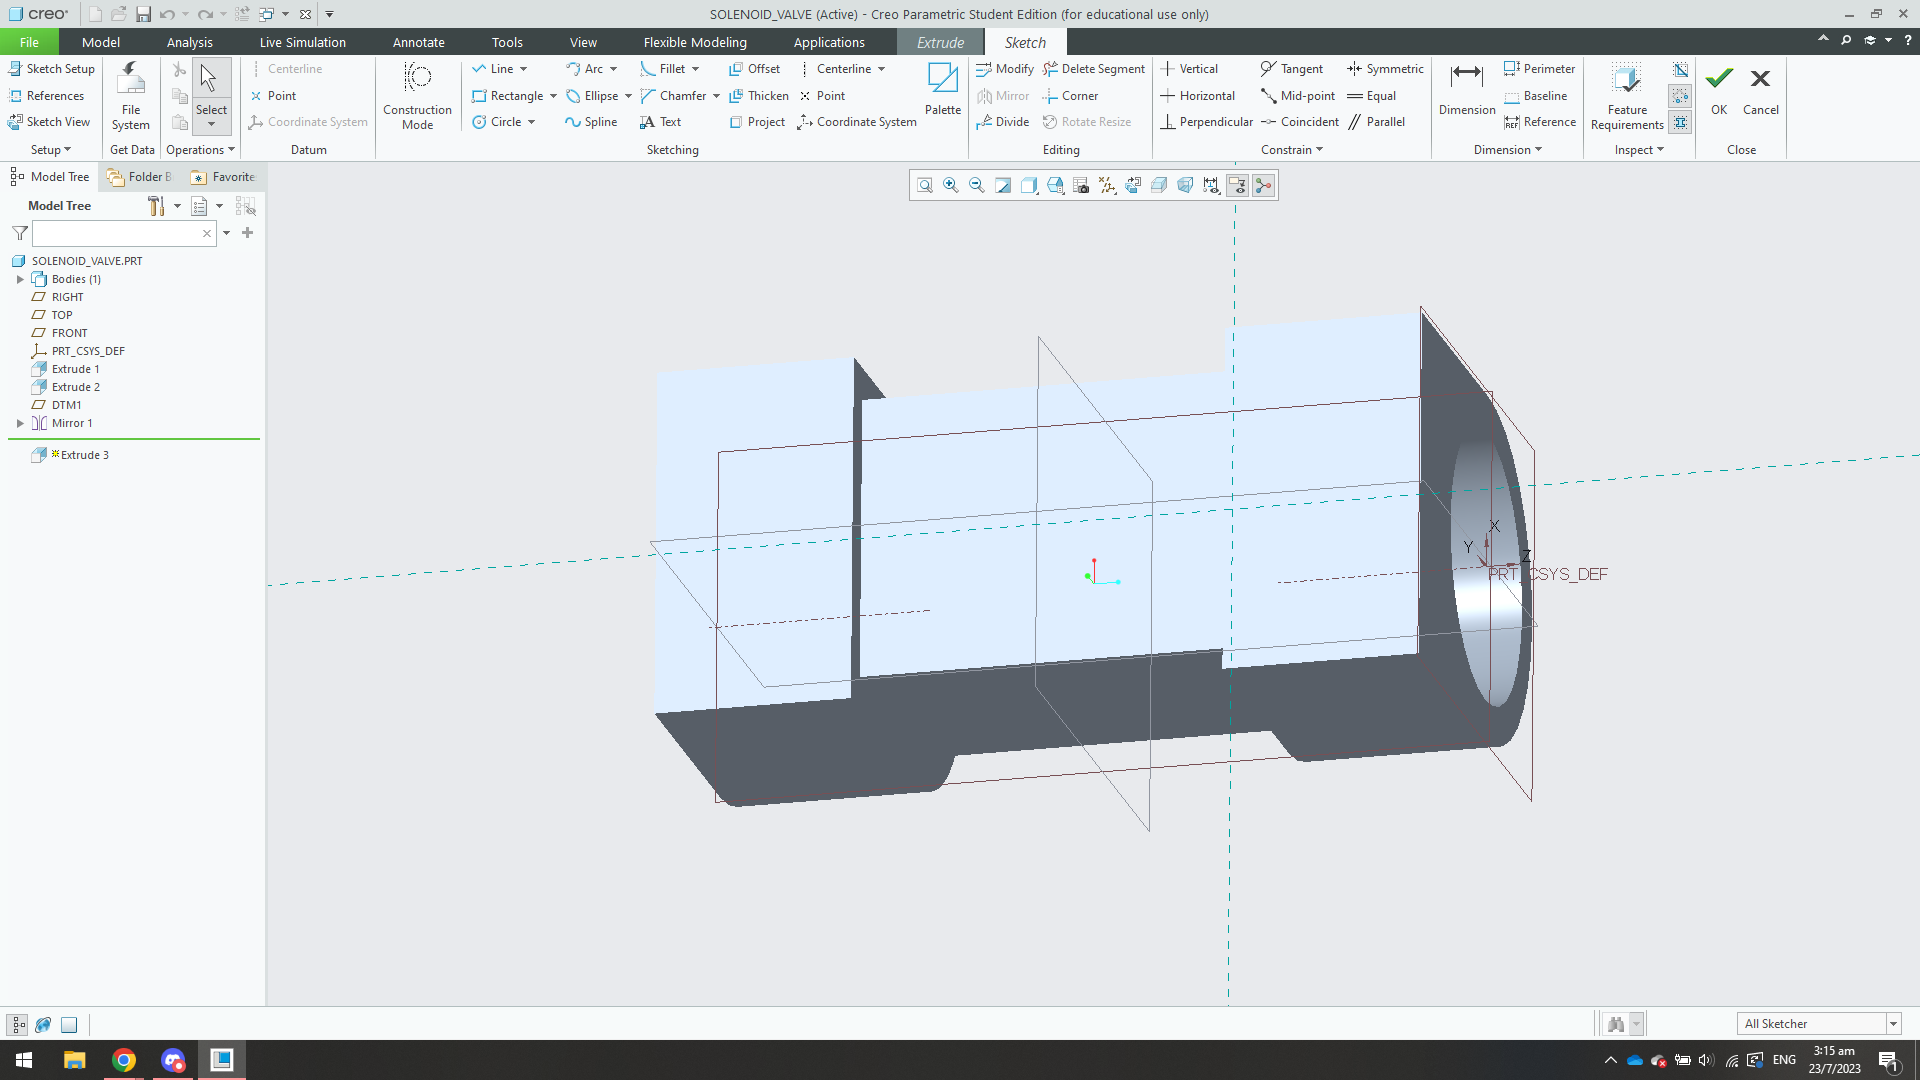Click the green OK checkmark

1719,80
